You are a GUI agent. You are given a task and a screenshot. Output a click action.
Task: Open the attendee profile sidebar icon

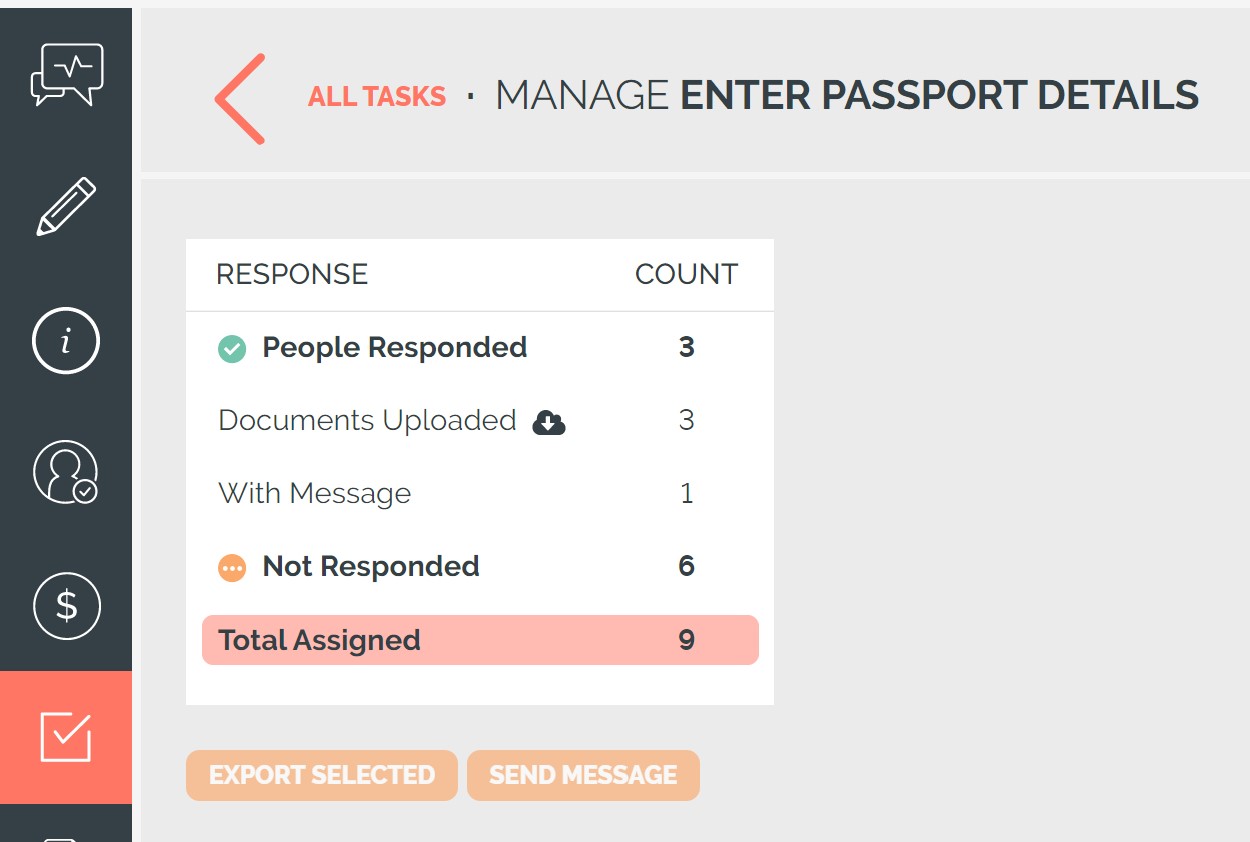(66, 472)
